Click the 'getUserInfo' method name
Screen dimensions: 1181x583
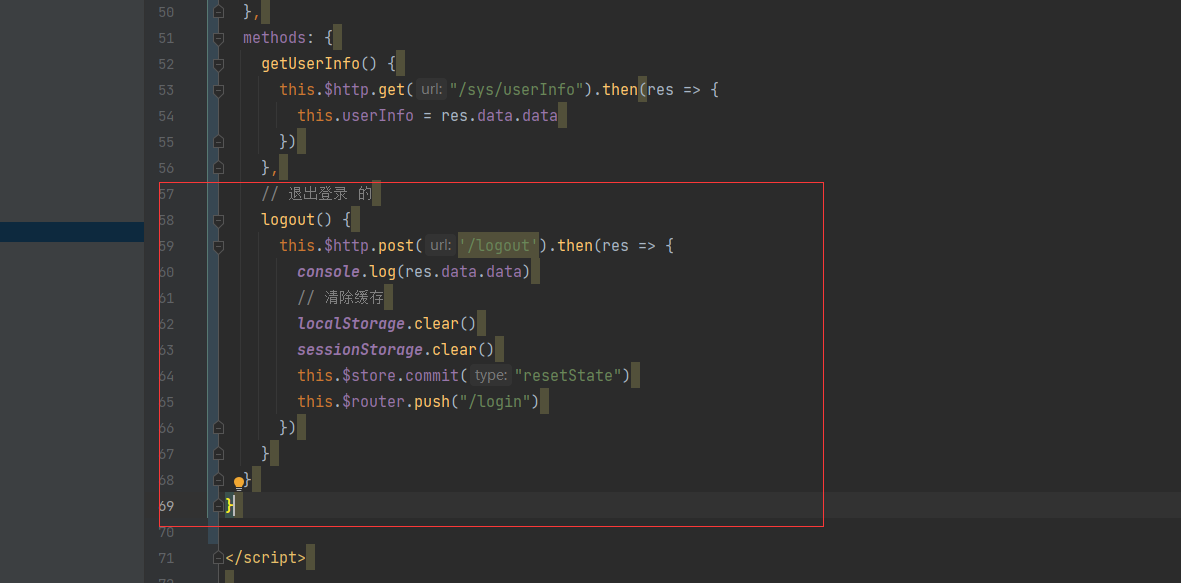310,64
